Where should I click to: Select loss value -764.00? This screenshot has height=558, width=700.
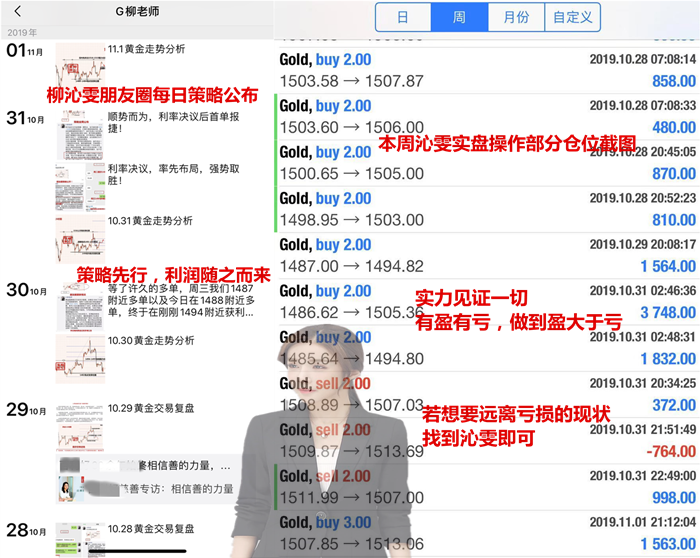pos(671,452)
